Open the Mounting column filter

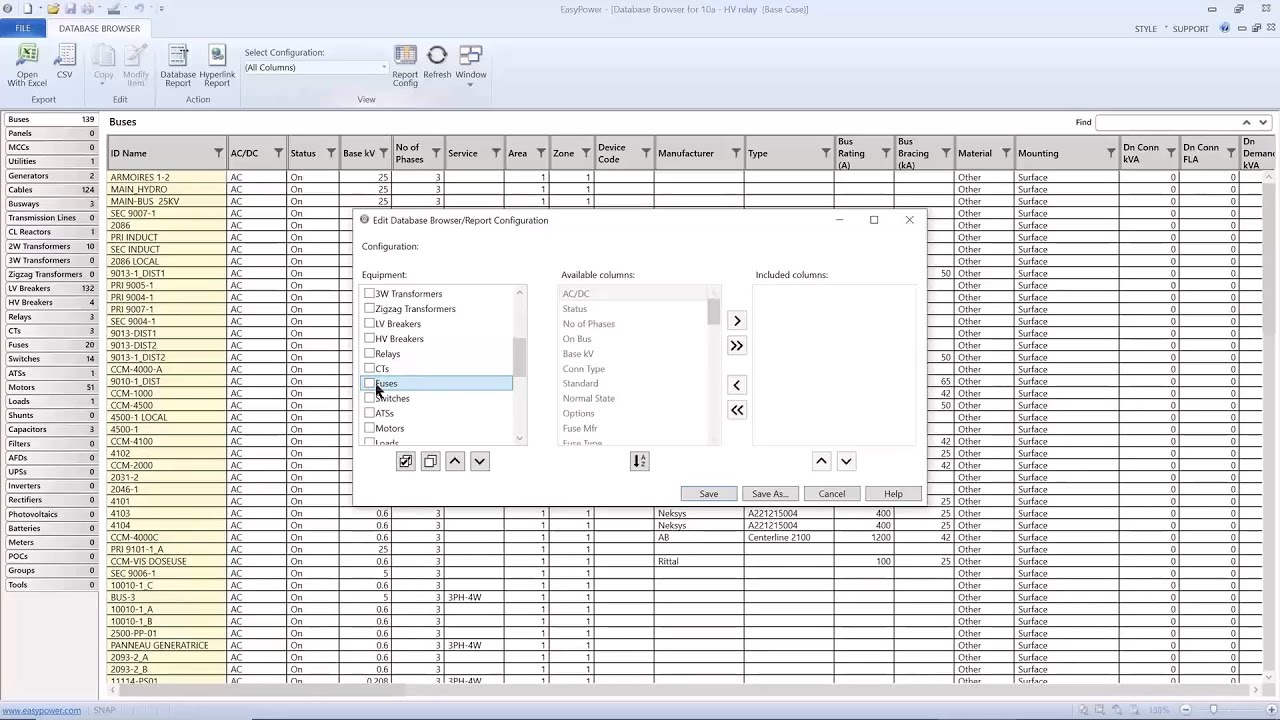[x=1111, y=153]
